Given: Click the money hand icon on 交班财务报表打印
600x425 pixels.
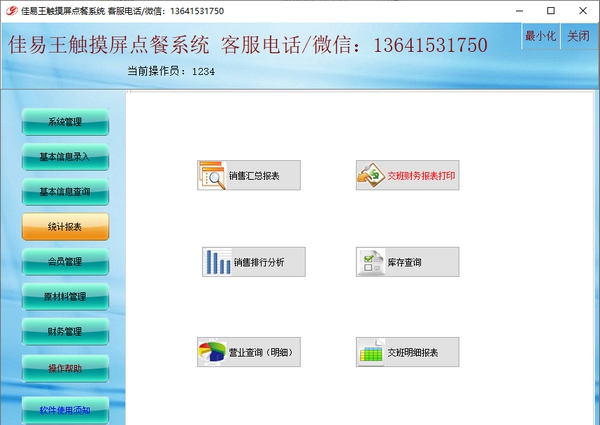Looking at the screenshot, I should tap(371, 175).
